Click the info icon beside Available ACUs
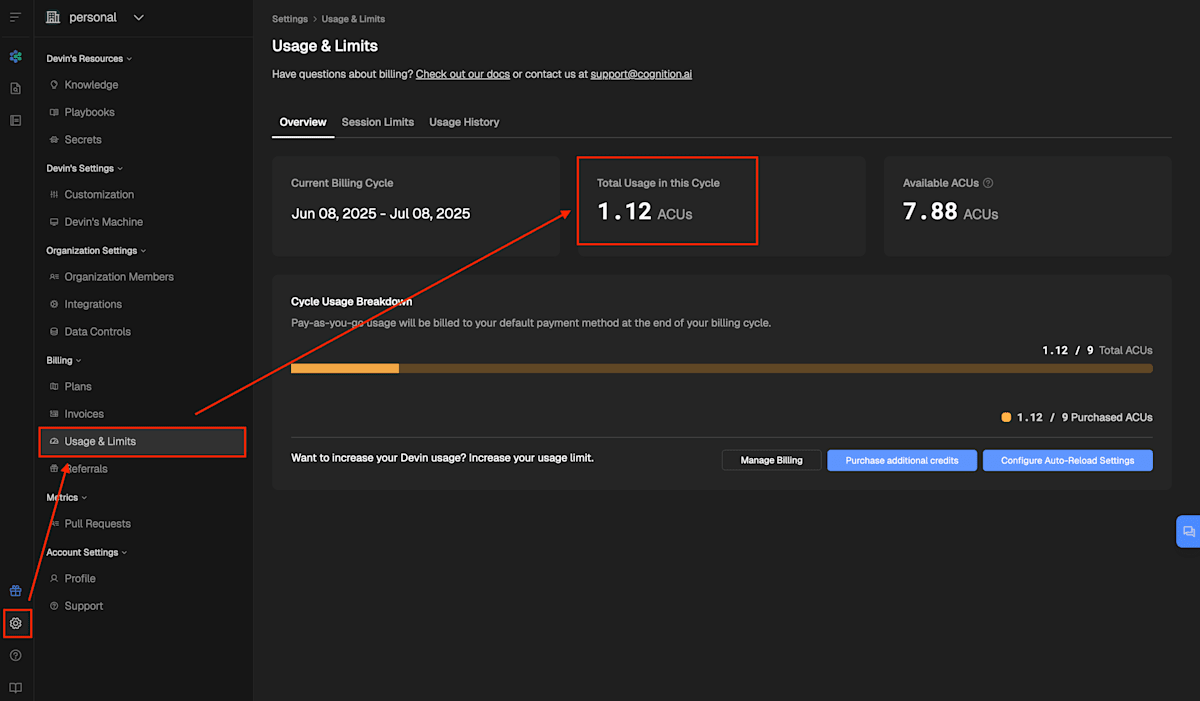Viewport: 1200px width, 701px height. point(988,183)
